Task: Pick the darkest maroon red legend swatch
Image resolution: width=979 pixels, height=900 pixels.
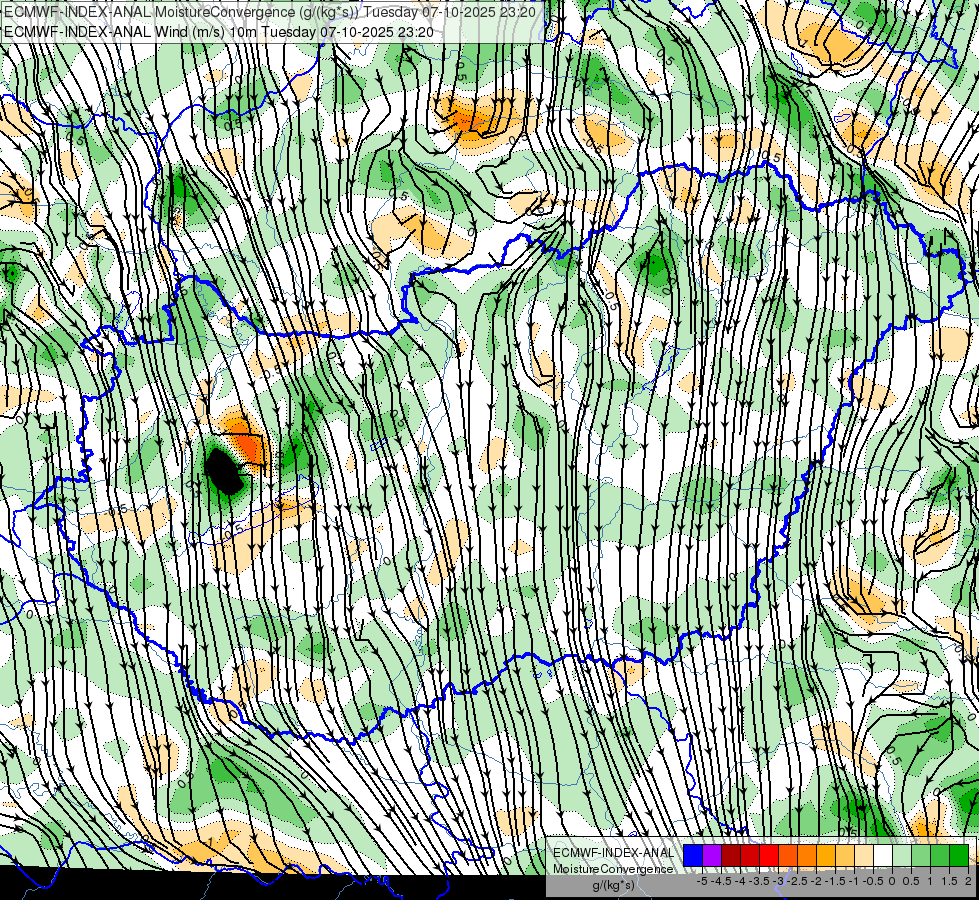Action: click(x=731, y=856)
